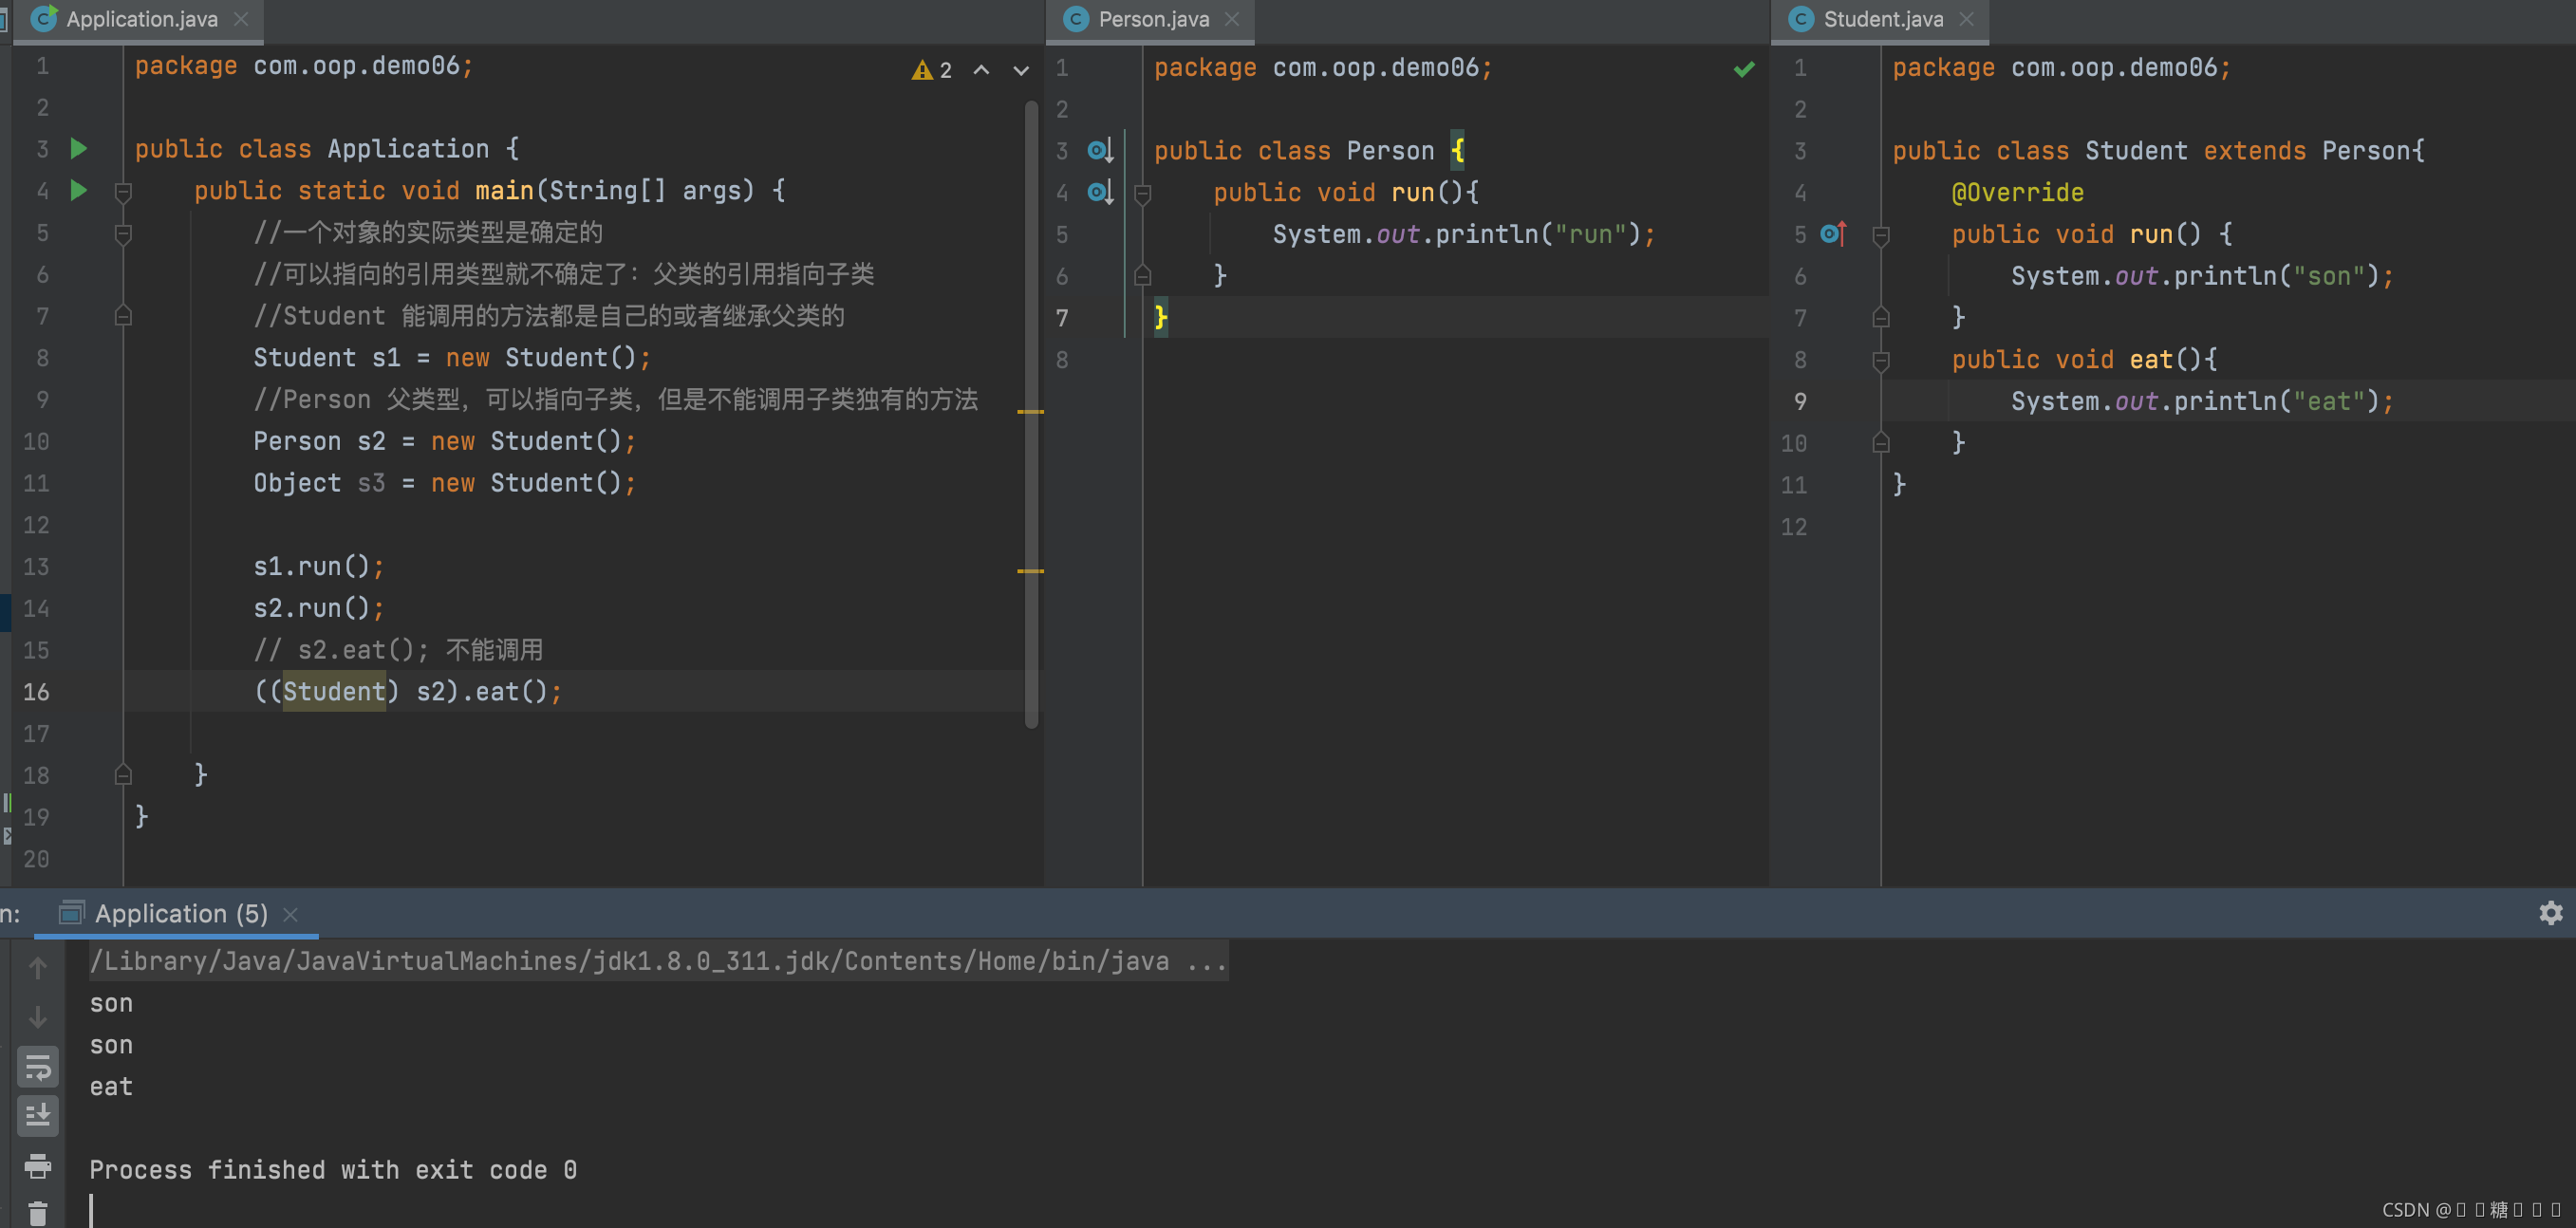Viewport: 2576px width, 1228px height.
Task: Select the Application (5) run tab
Action: [x=180, y=913]
